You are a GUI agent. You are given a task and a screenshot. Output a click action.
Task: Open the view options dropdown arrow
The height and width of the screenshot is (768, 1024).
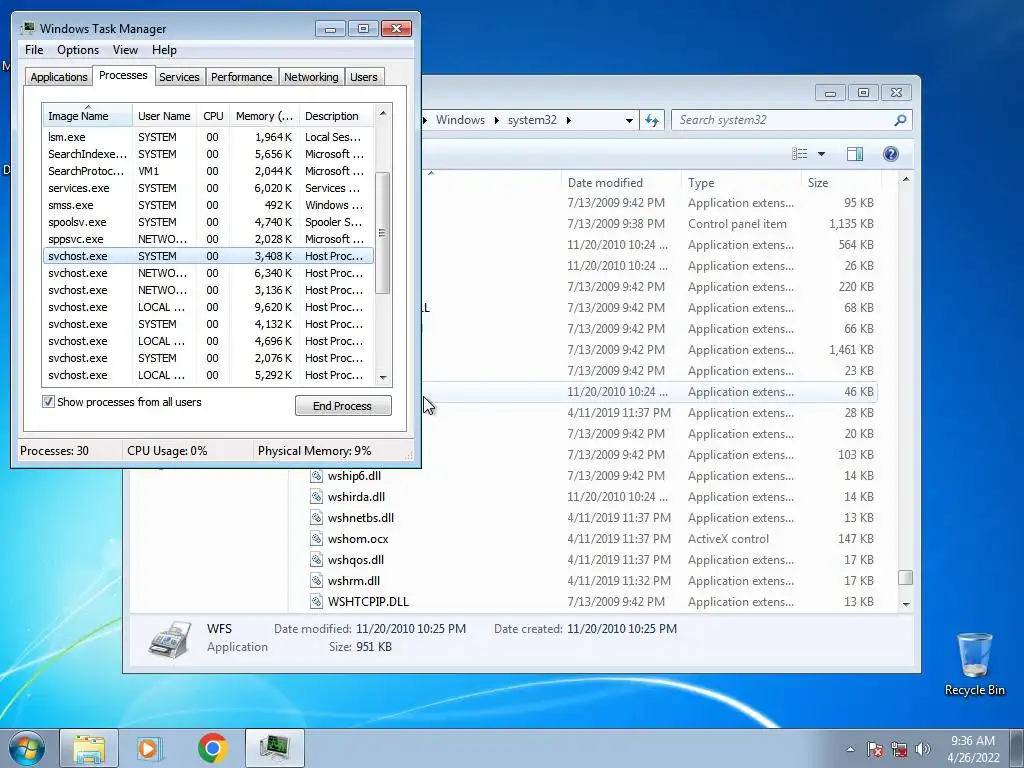822,154
